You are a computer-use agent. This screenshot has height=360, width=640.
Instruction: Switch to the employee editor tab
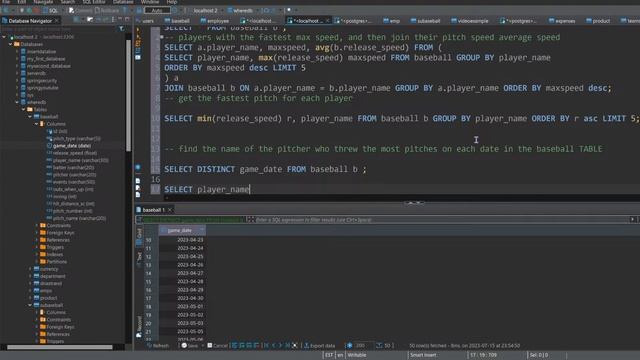click(215, 21)
